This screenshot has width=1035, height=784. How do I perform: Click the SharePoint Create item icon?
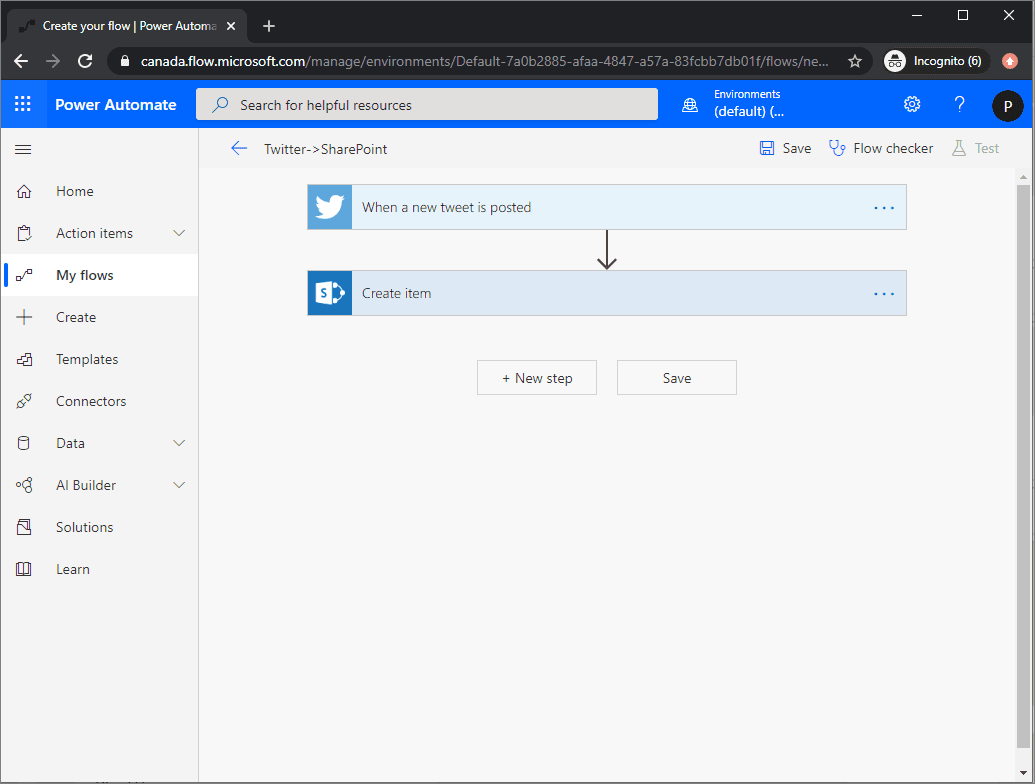(330, 293)
